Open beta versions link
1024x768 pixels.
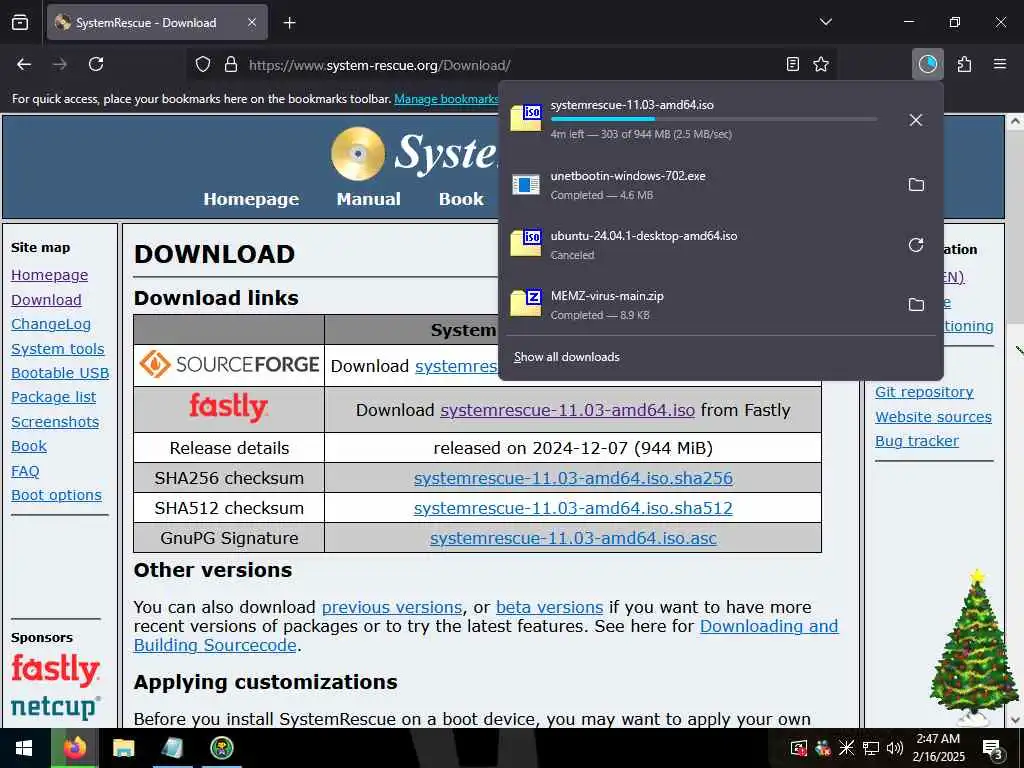click(x=549, y=607)
